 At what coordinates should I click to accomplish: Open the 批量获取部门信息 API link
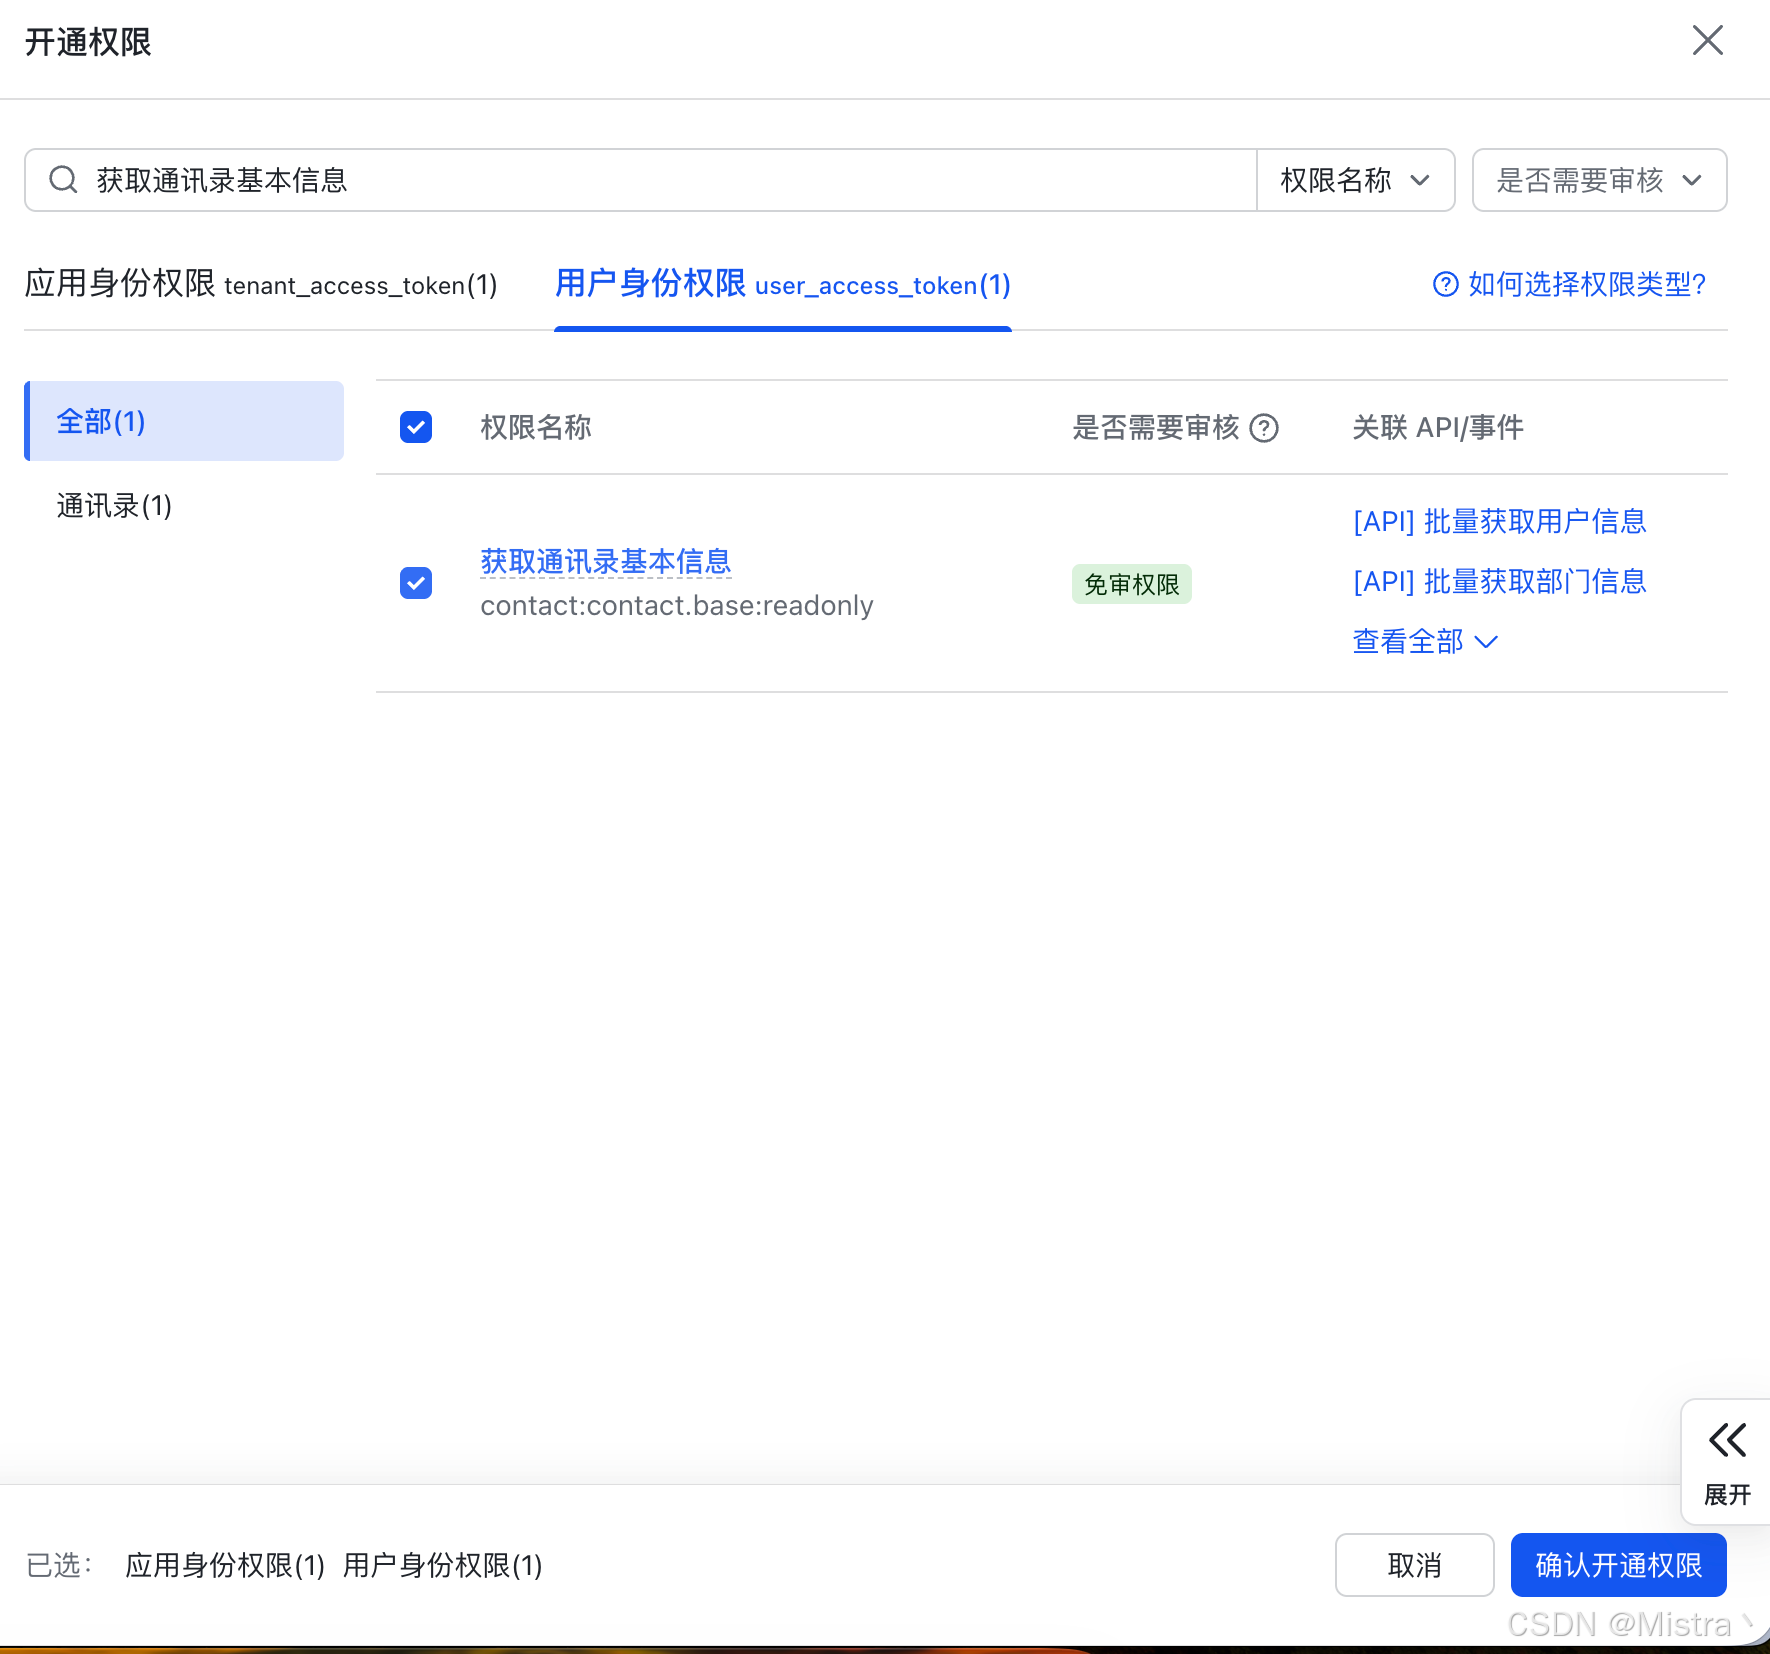coord(1499,581)
